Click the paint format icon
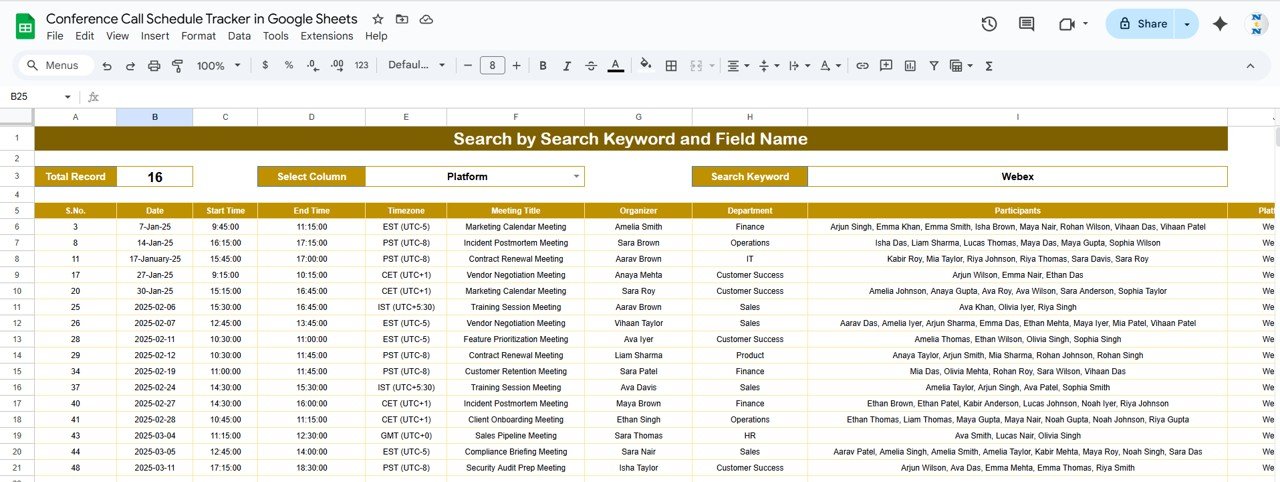This screenshot has width=1280, height=482. pos(178,66)
